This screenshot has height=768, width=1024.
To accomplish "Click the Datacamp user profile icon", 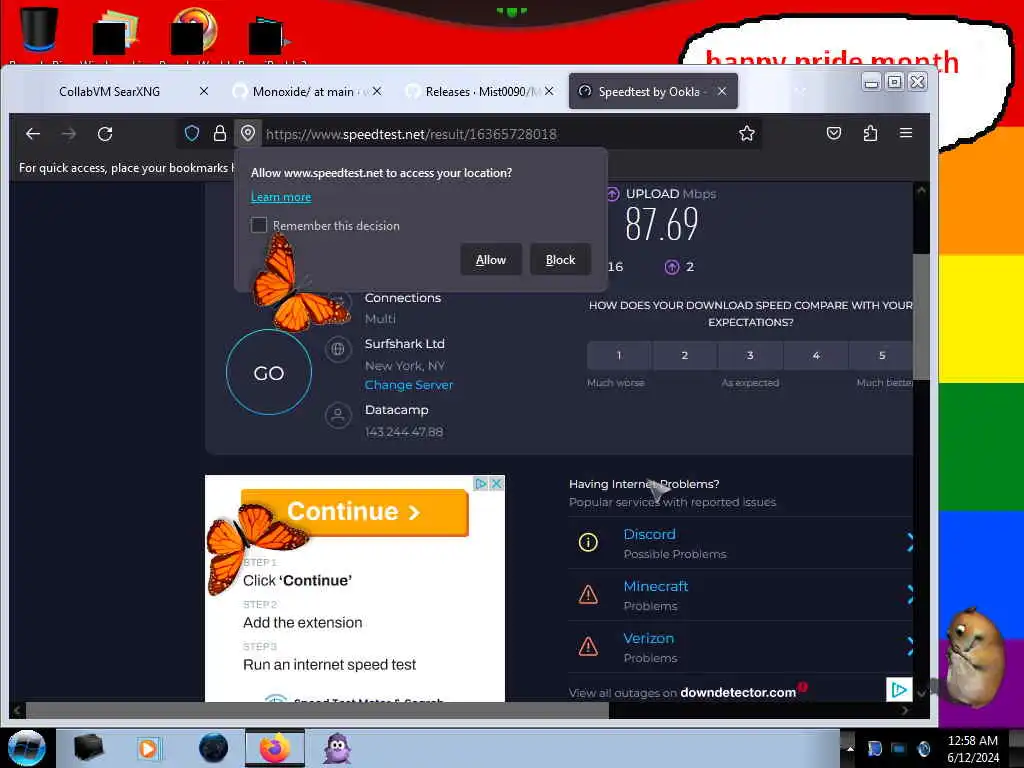I will coord(338,415).
